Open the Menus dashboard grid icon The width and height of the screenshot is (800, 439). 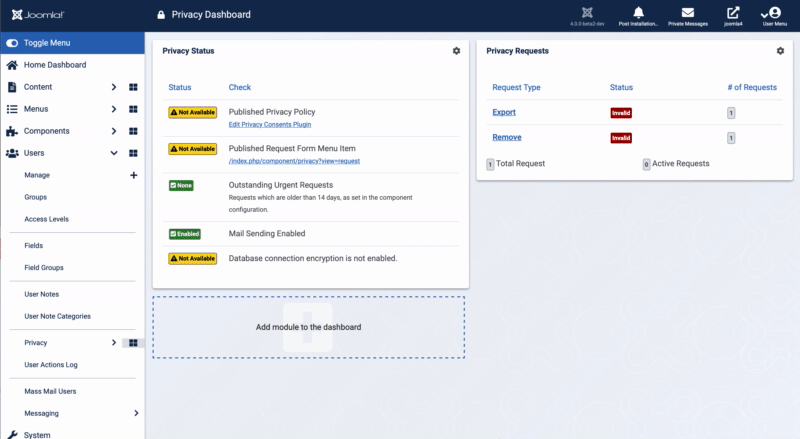pos(133,109)
